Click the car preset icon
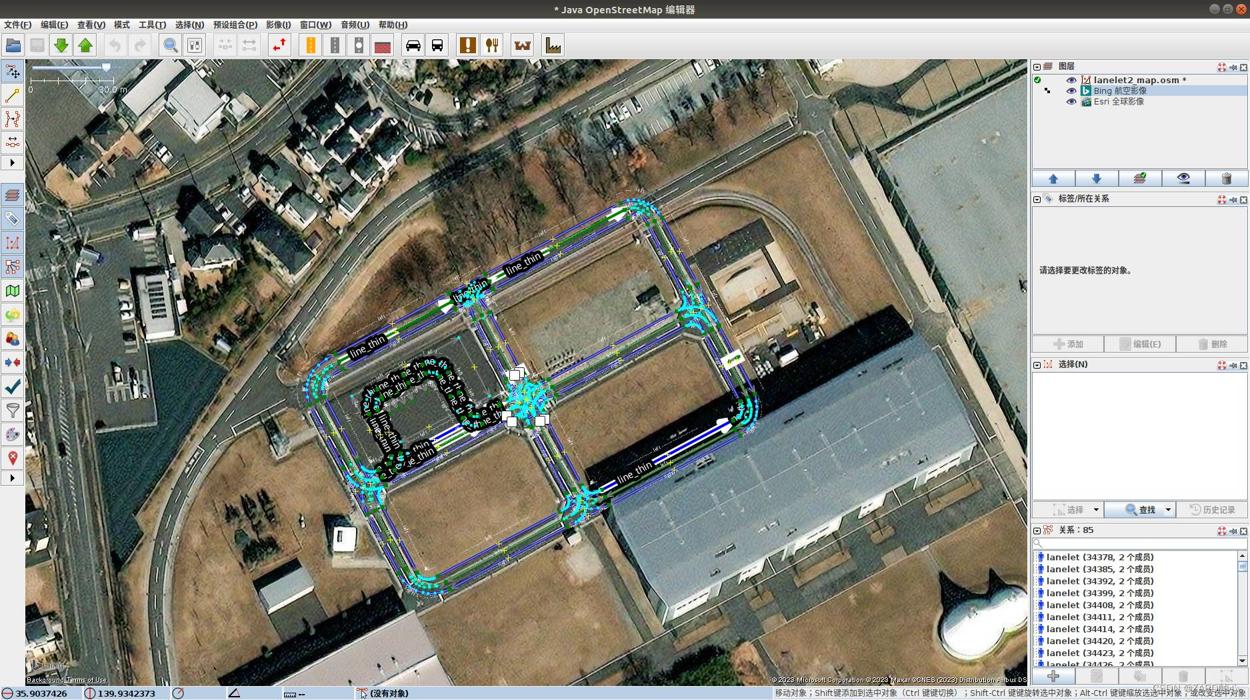1250x700 pixels. (x=413, y=45)
